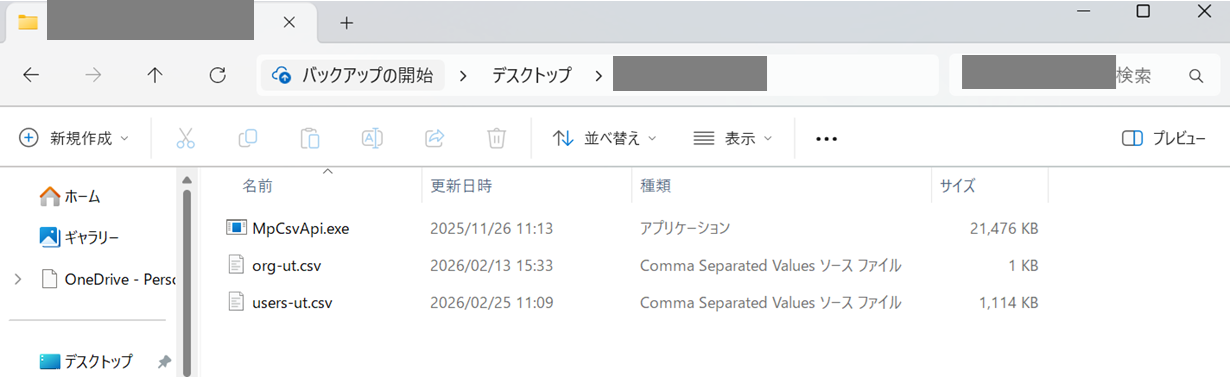Open a new tab with plus icon
This screenshot has width=1230, height=377.
347,22
